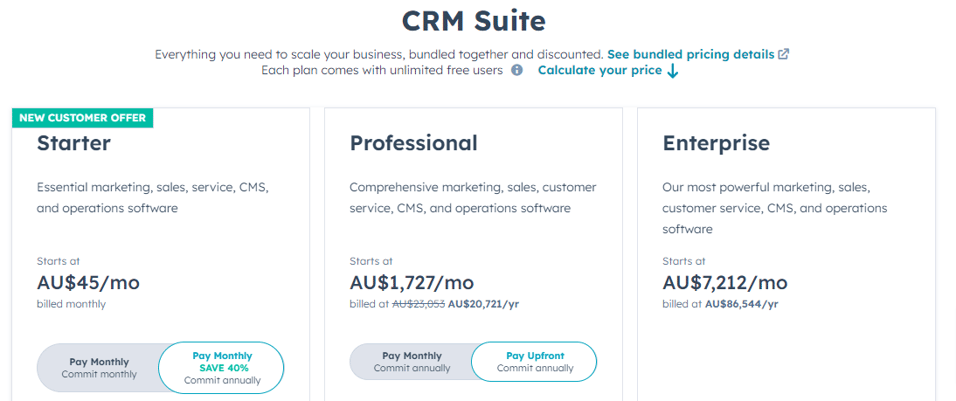This screenshot has height=401, width=956.
Task: Select Starter Pay Monthly SAVE 40% option
Action: [222, 368]
